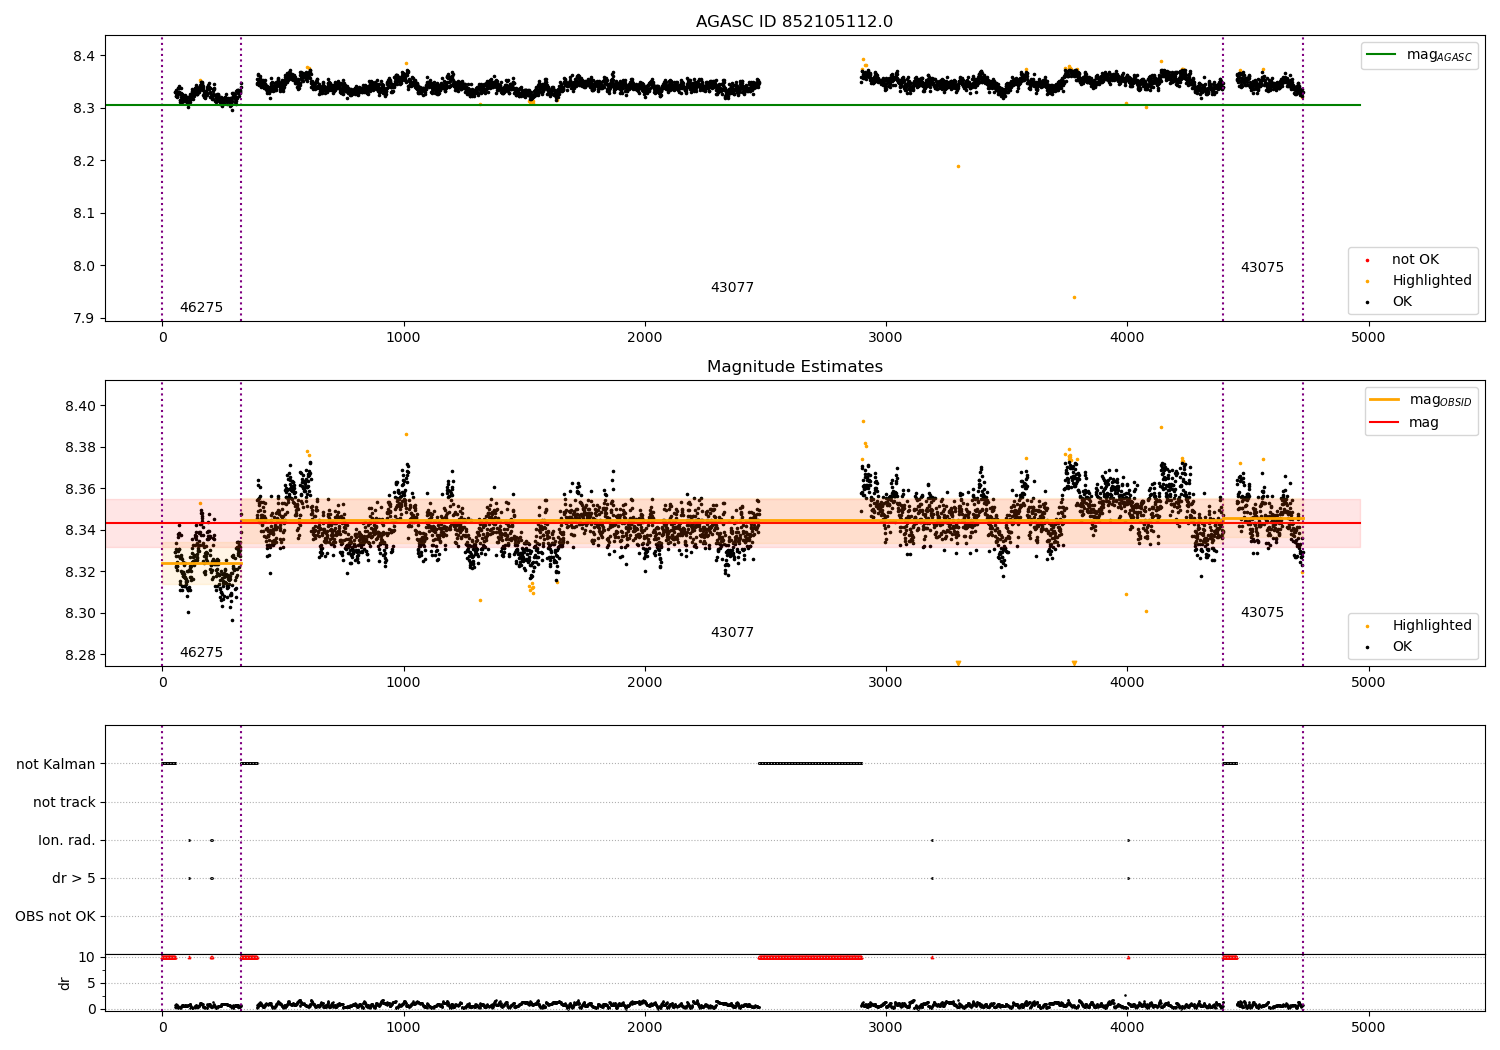Click the "Ion. rad." row label

coord(67,841)
